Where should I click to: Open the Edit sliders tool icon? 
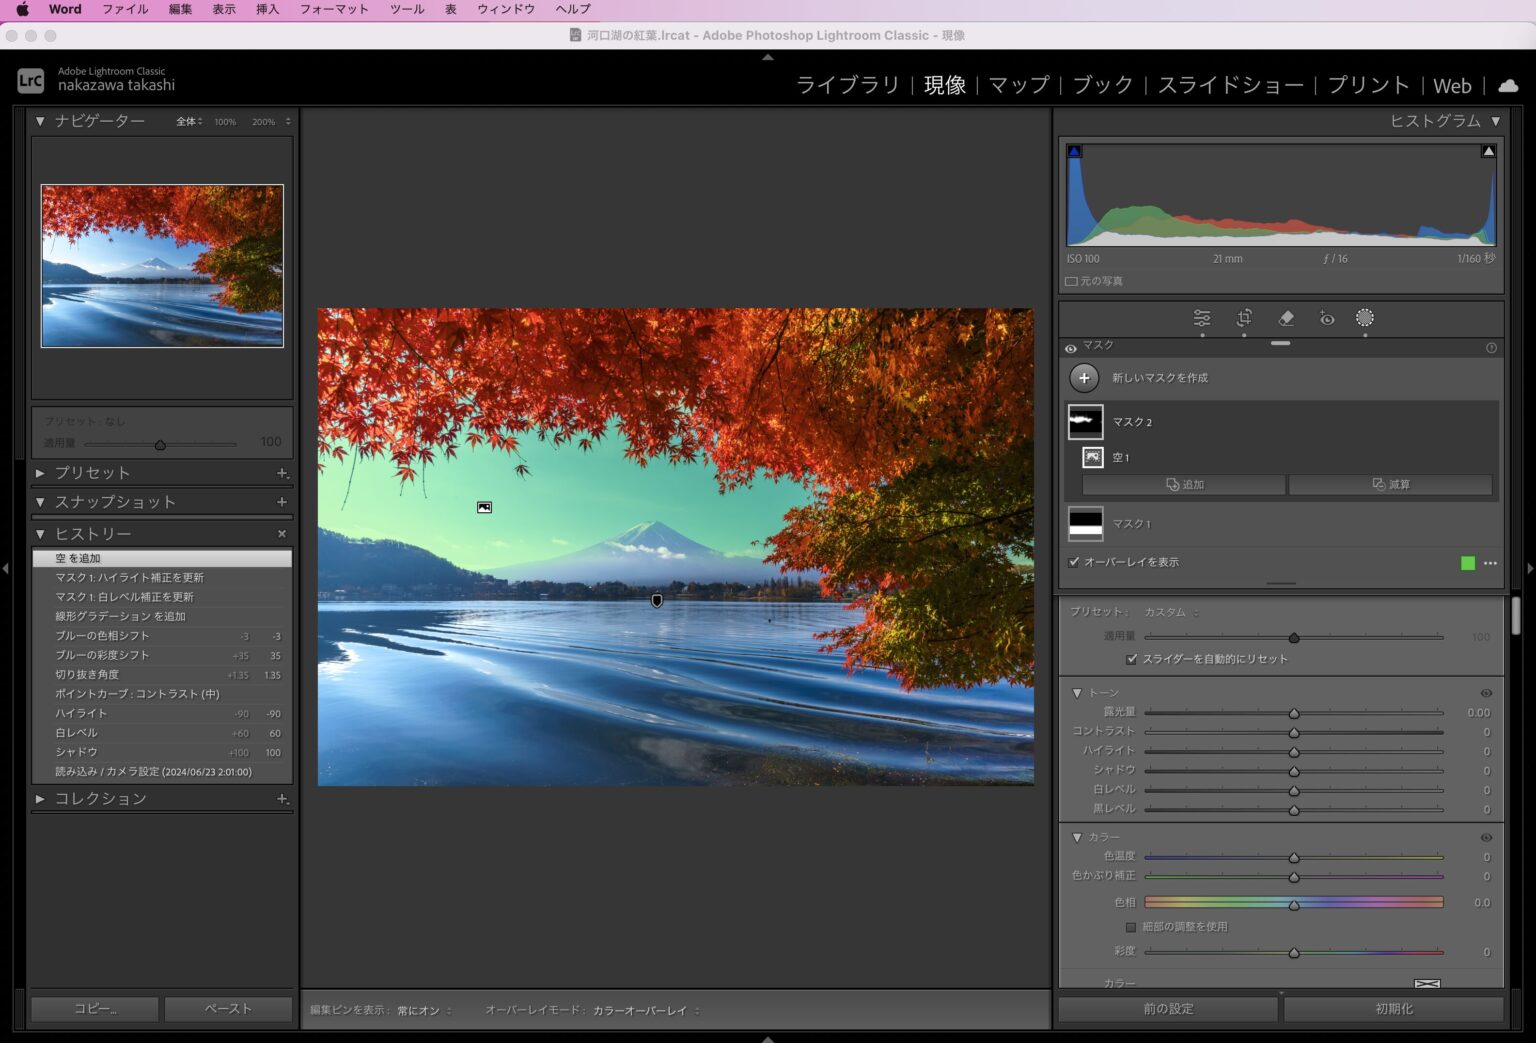[1202, 318]
